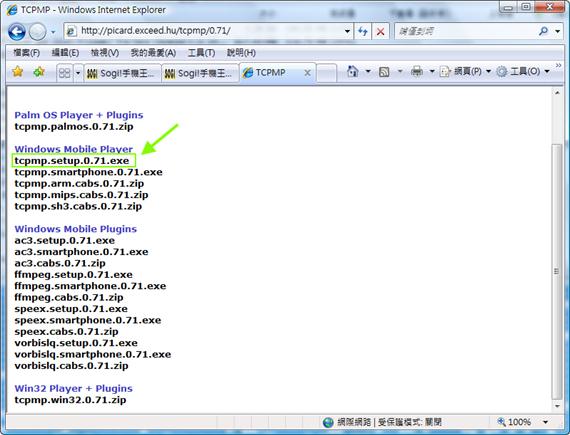Click Windows Mobile Player heading
Viewport: 570px width, 435px height.
(74, 149)
